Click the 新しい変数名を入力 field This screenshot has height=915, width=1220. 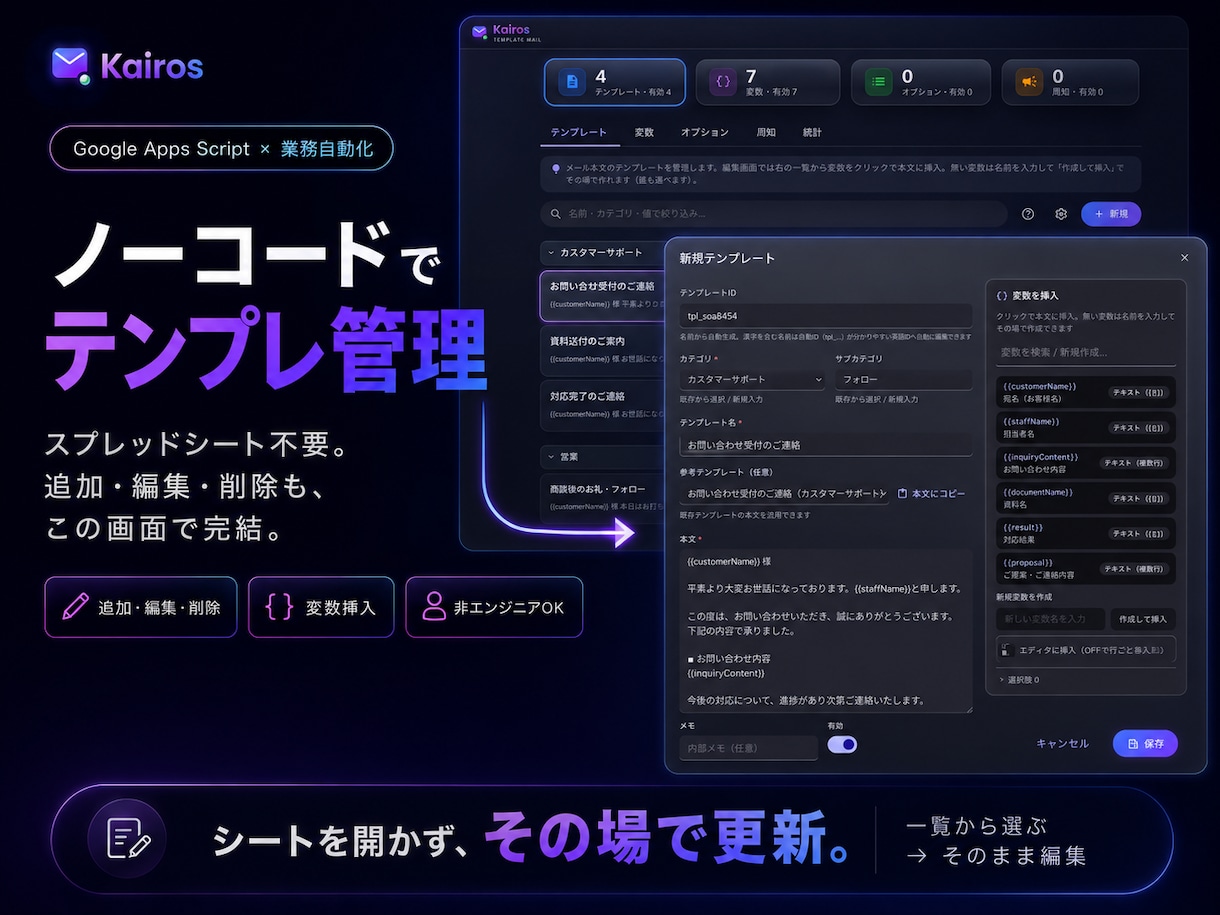click(x=1050, y=620)
